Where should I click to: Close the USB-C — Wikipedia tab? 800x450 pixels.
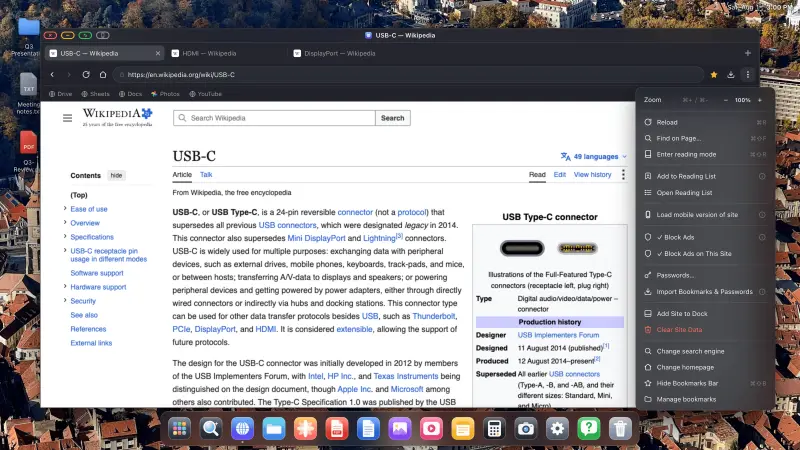(x=158, y=53)
